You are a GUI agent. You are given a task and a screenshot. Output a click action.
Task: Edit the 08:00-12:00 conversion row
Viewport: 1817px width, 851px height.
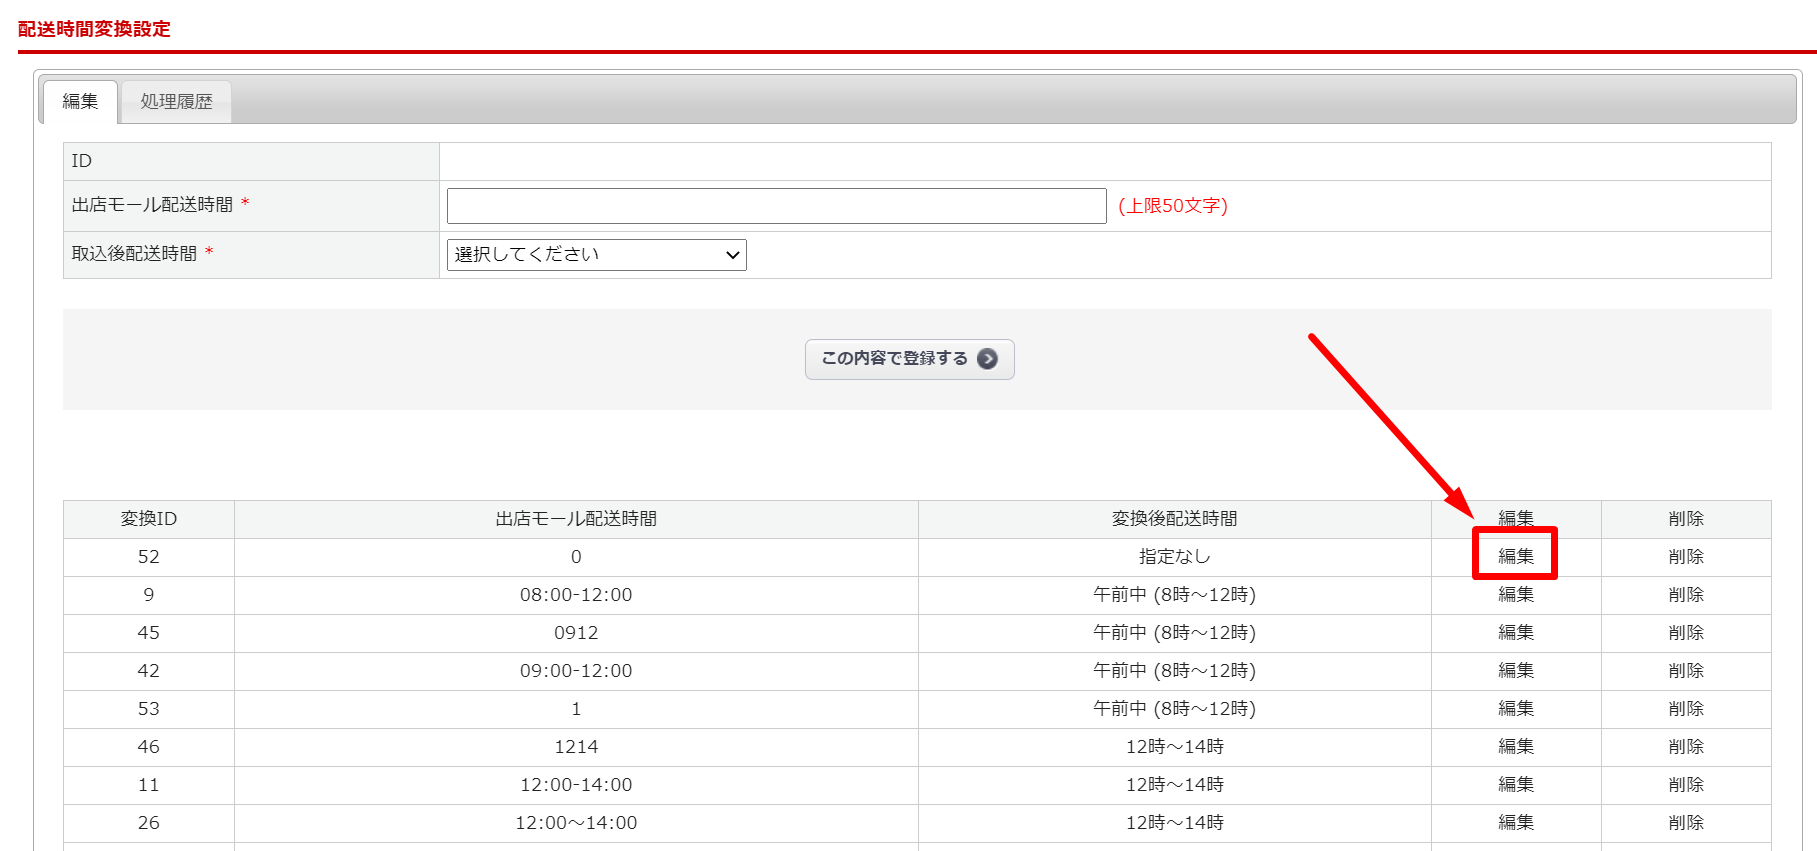point(1515,595)
